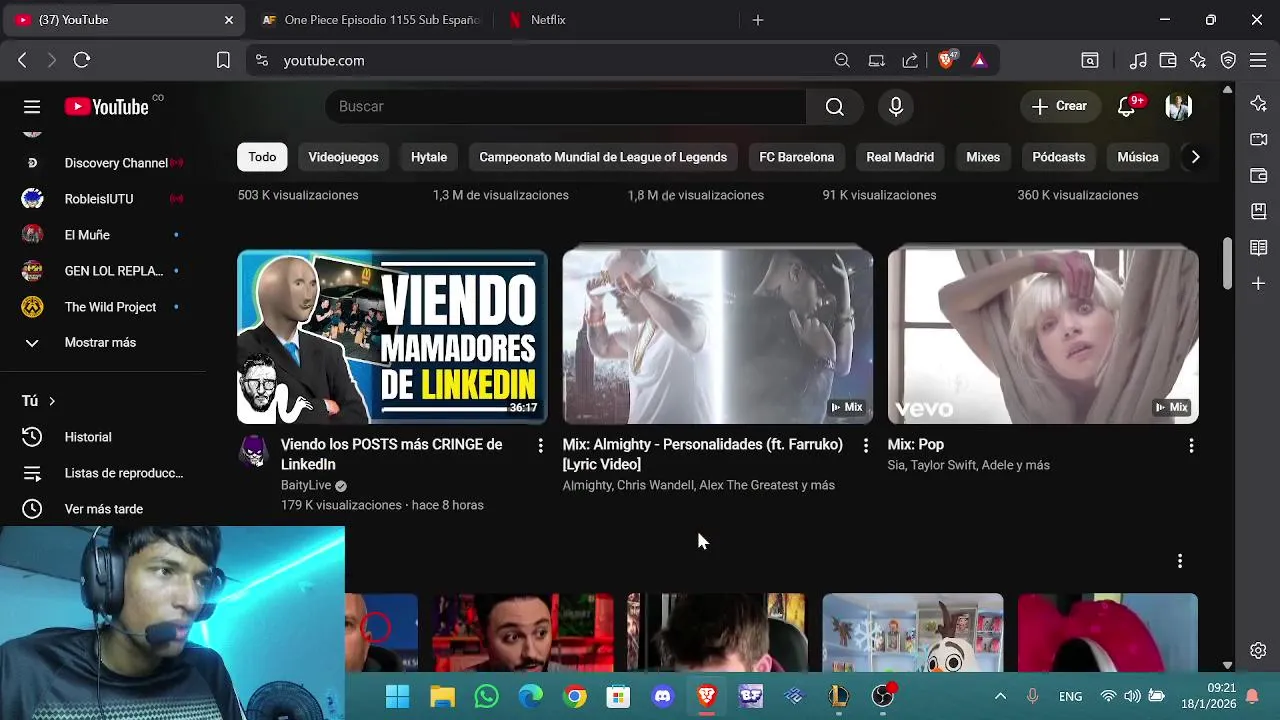Open the volume control in tray

(1132, 696)
